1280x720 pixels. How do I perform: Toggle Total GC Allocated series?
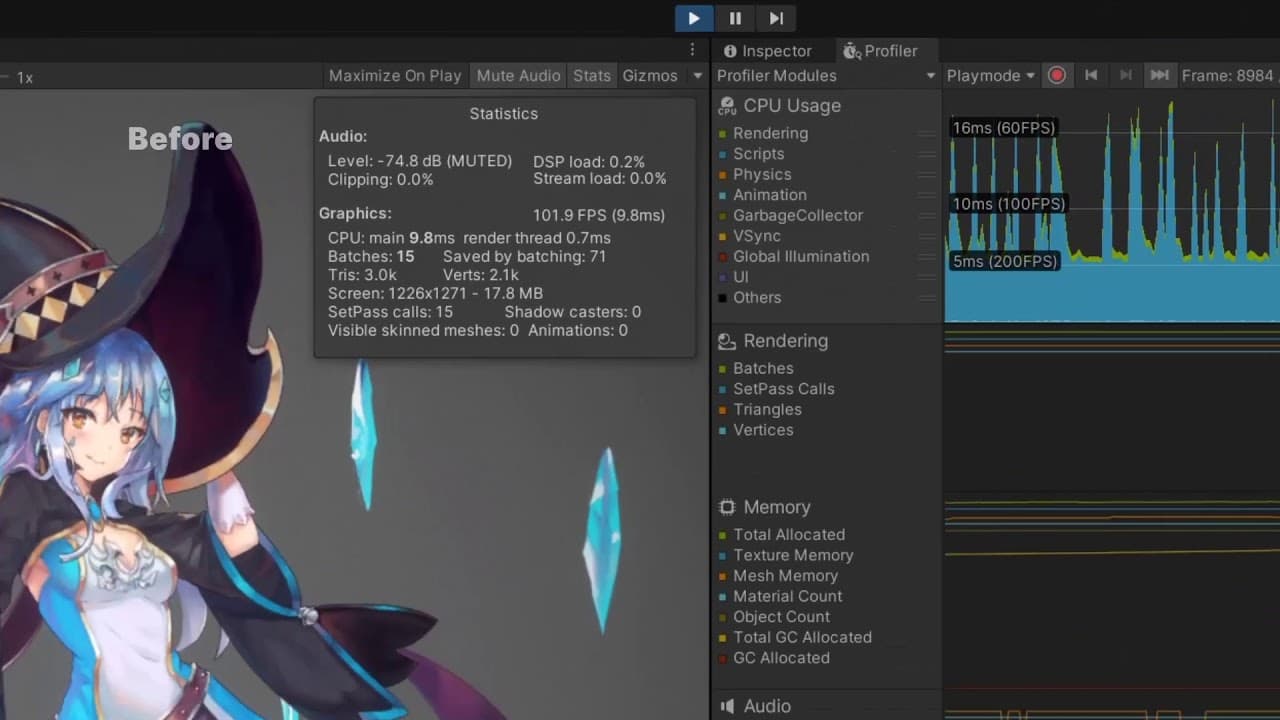tap(722, 638)
